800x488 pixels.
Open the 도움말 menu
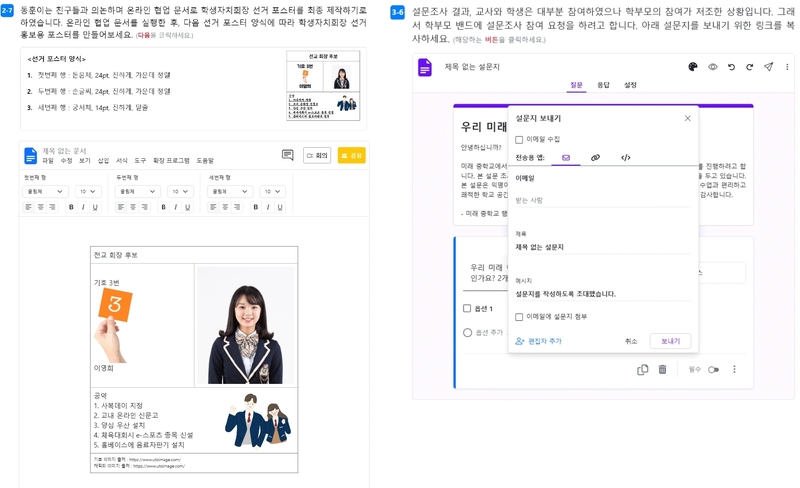(x=205, y=160)
